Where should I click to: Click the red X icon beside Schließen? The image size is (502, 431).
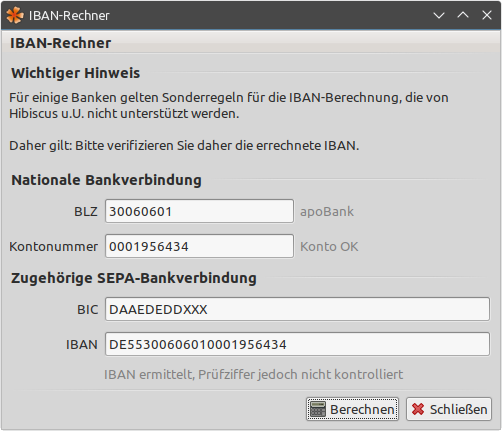418,409
